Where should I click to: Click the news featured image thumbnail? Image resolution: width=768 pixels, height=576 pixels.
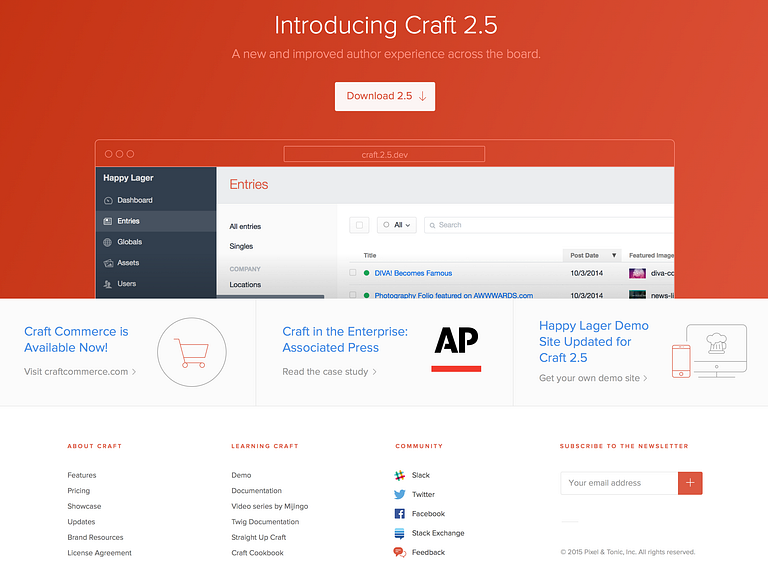[x=637, y=294]
